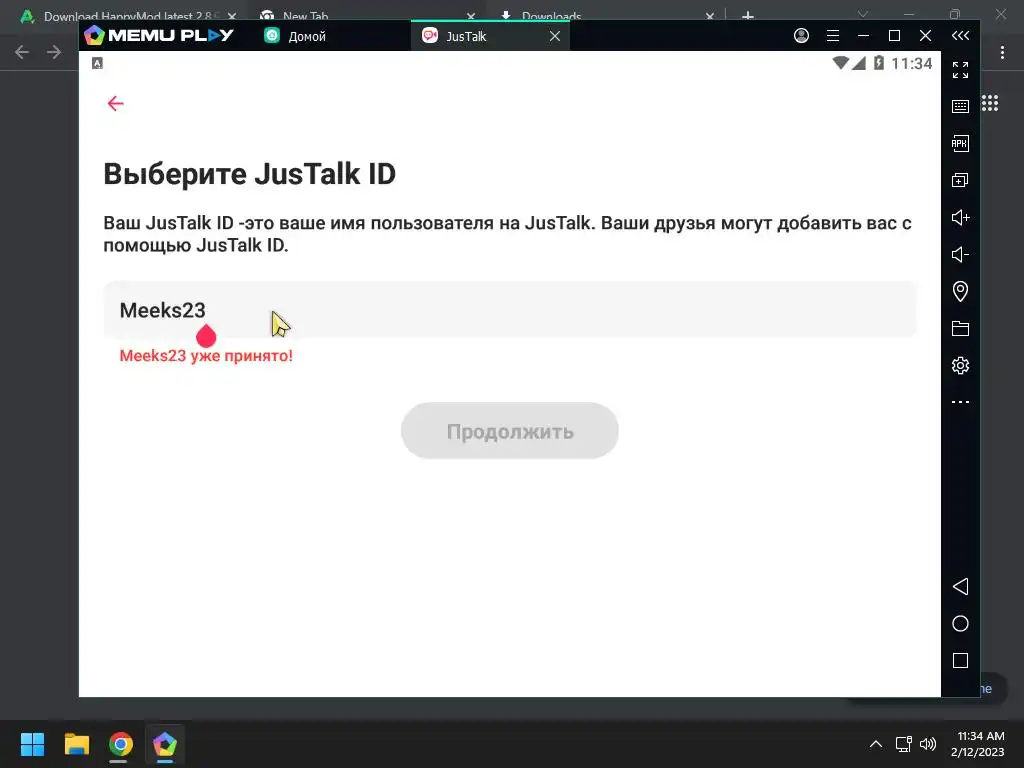Switch to Chrome on the taskbar

point(120,744)
